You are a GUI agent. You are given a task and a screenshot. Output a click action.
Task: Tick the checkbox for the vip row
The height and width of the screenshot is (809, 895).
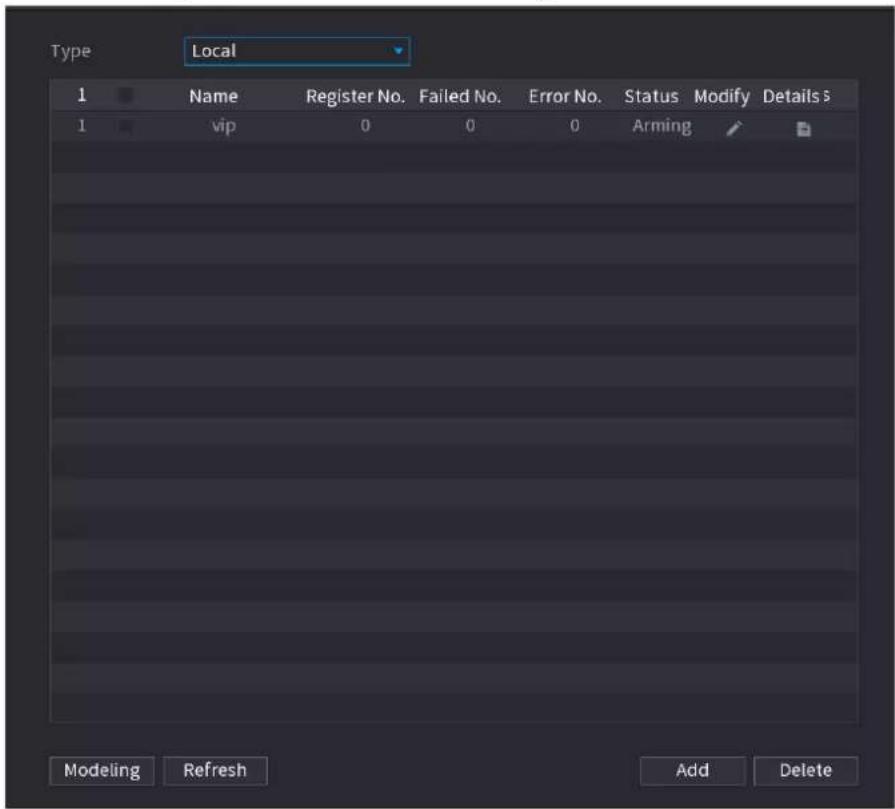click(x=126, y=126)
